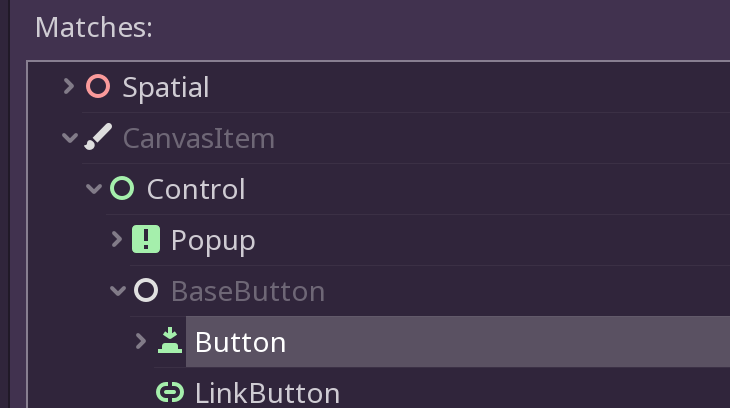Click the Popup exclamation mark icon
Image resolution: width=730 pixels, height=408 pixels.
(x=146, y=239)
